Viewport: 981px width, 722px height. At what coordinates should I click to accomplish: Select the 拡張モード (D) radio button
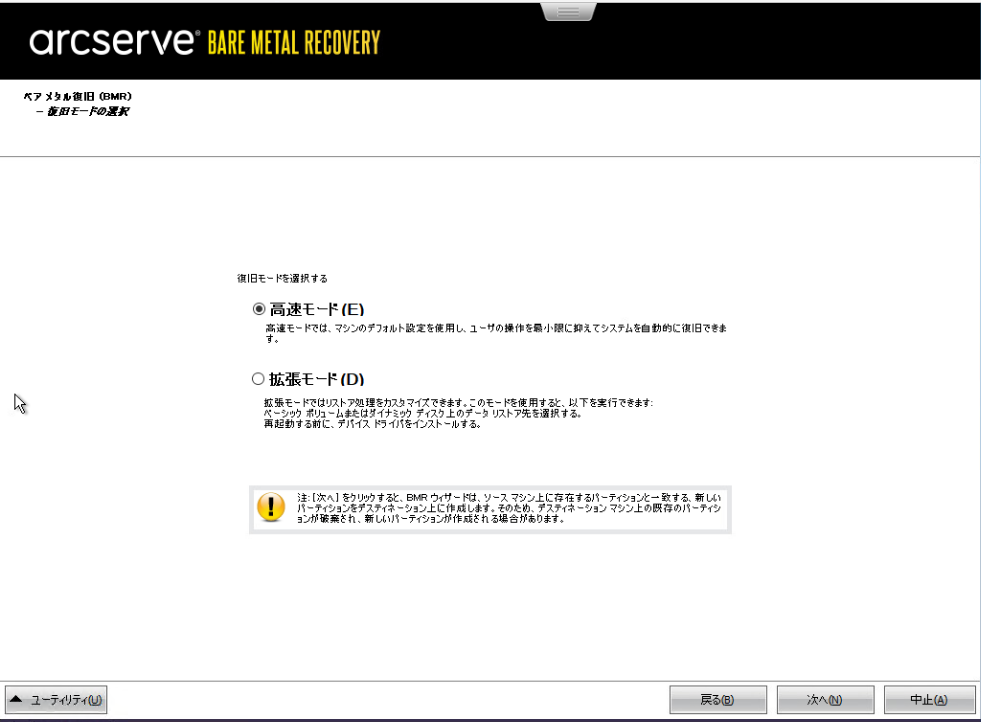[x=258, y=379]
